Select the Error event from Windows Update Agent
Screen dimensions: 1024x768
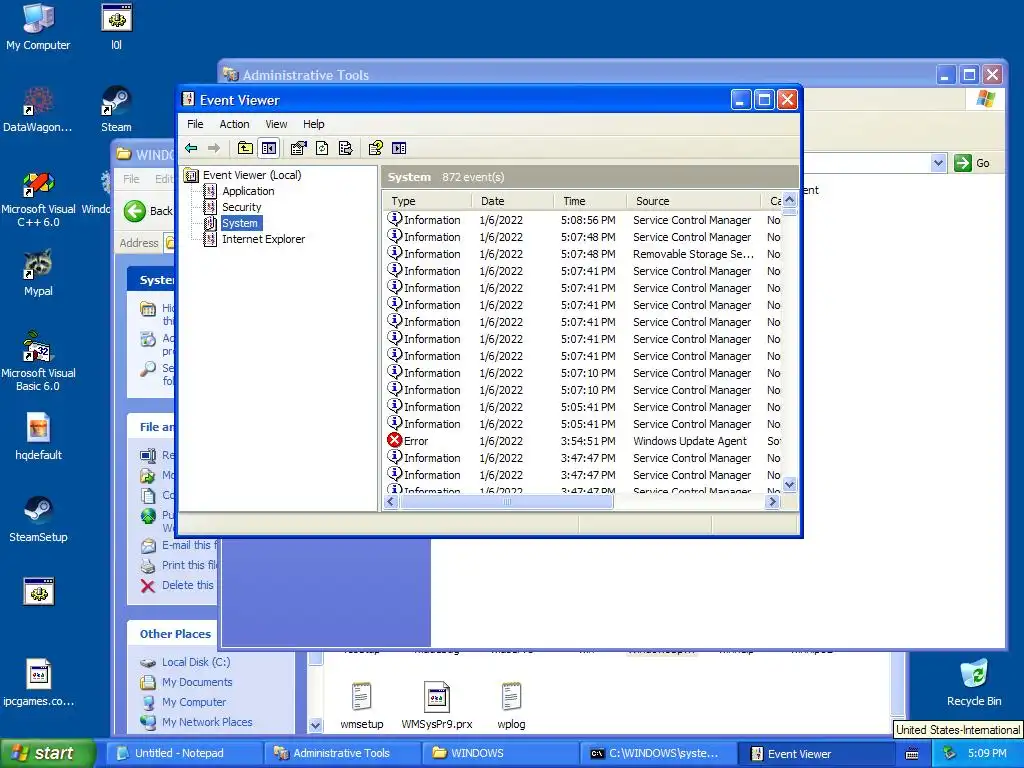583,441
